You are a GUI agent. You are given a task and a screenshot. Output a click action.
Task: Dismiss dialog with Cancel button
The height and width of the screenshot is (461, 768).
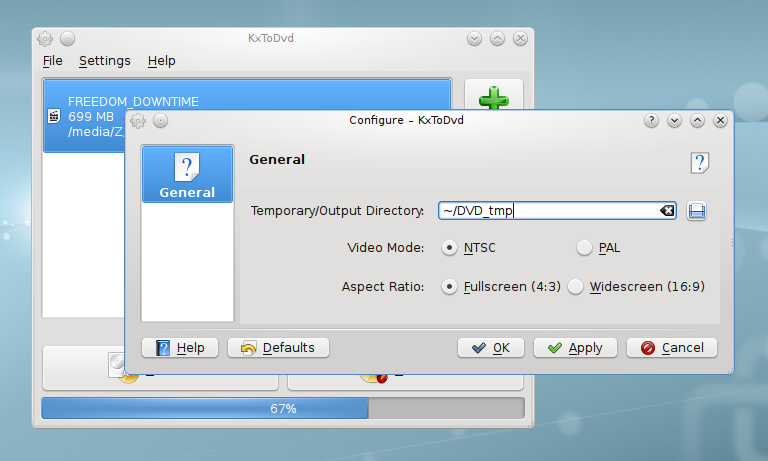coord(672,348)
